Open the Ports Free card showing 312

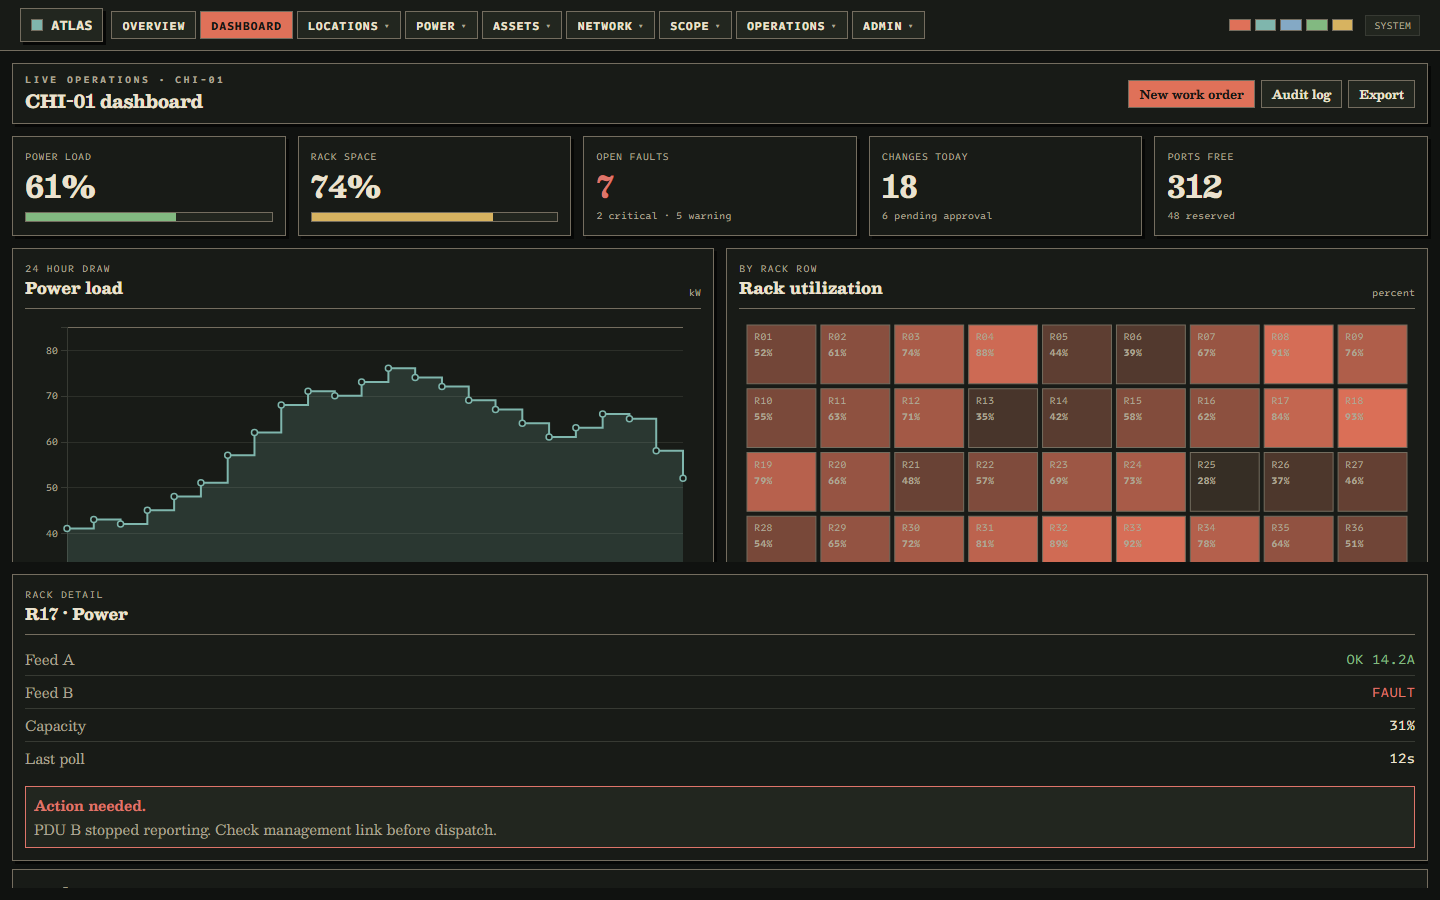coord(1291,186)
